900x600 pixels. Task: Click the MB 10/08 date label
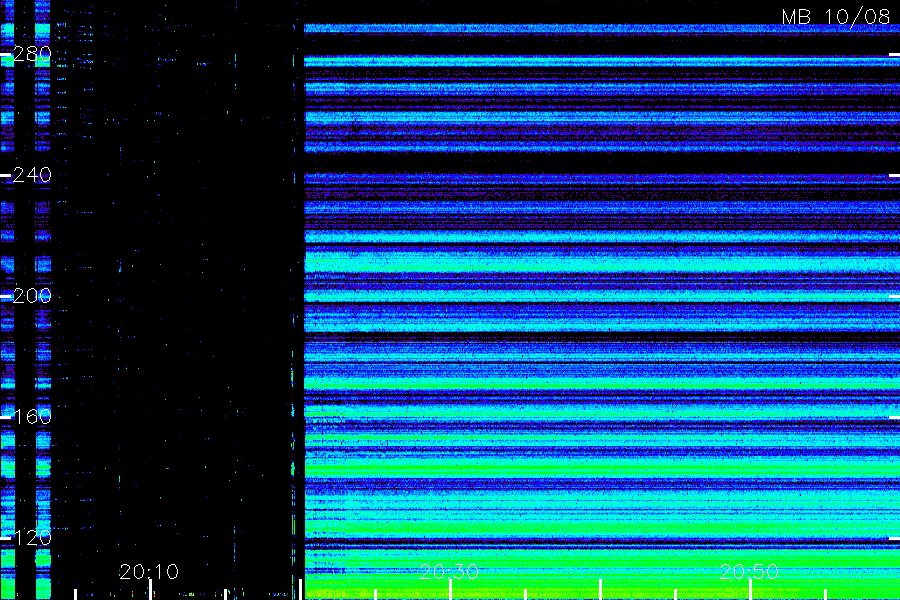coord(836,17)
